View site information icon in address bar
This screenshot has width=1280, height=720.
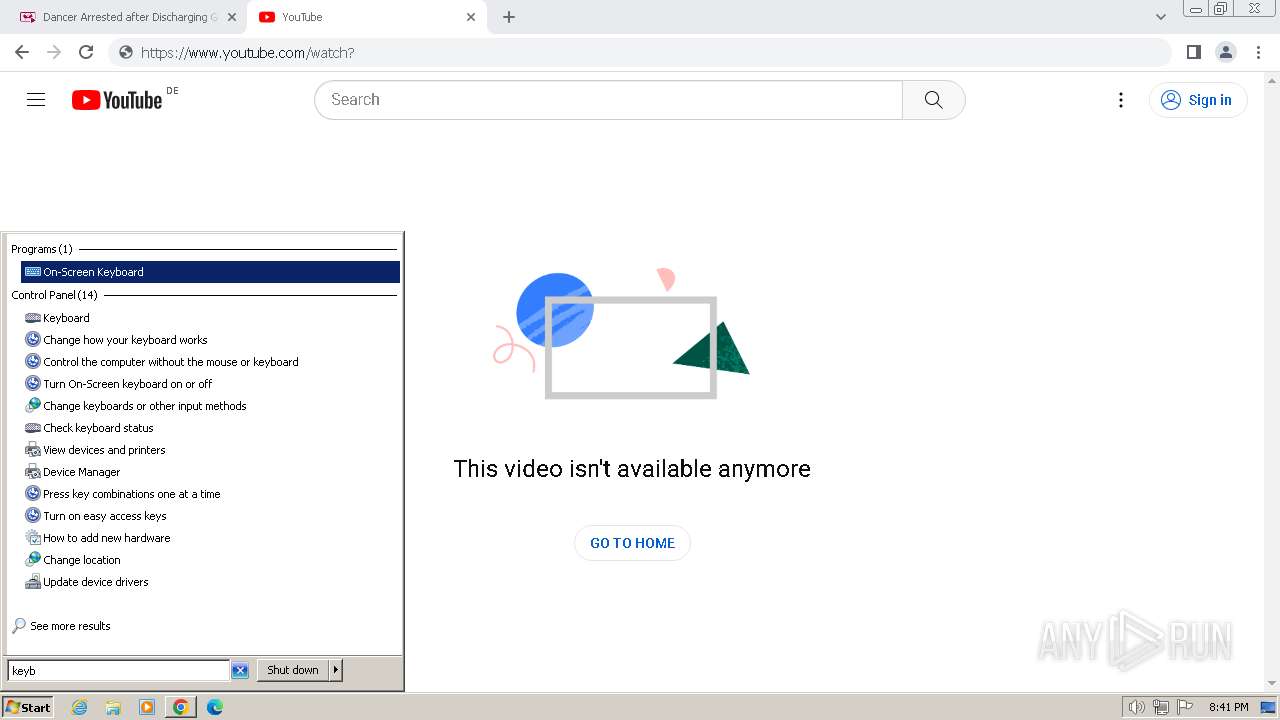tap(126, 52)
